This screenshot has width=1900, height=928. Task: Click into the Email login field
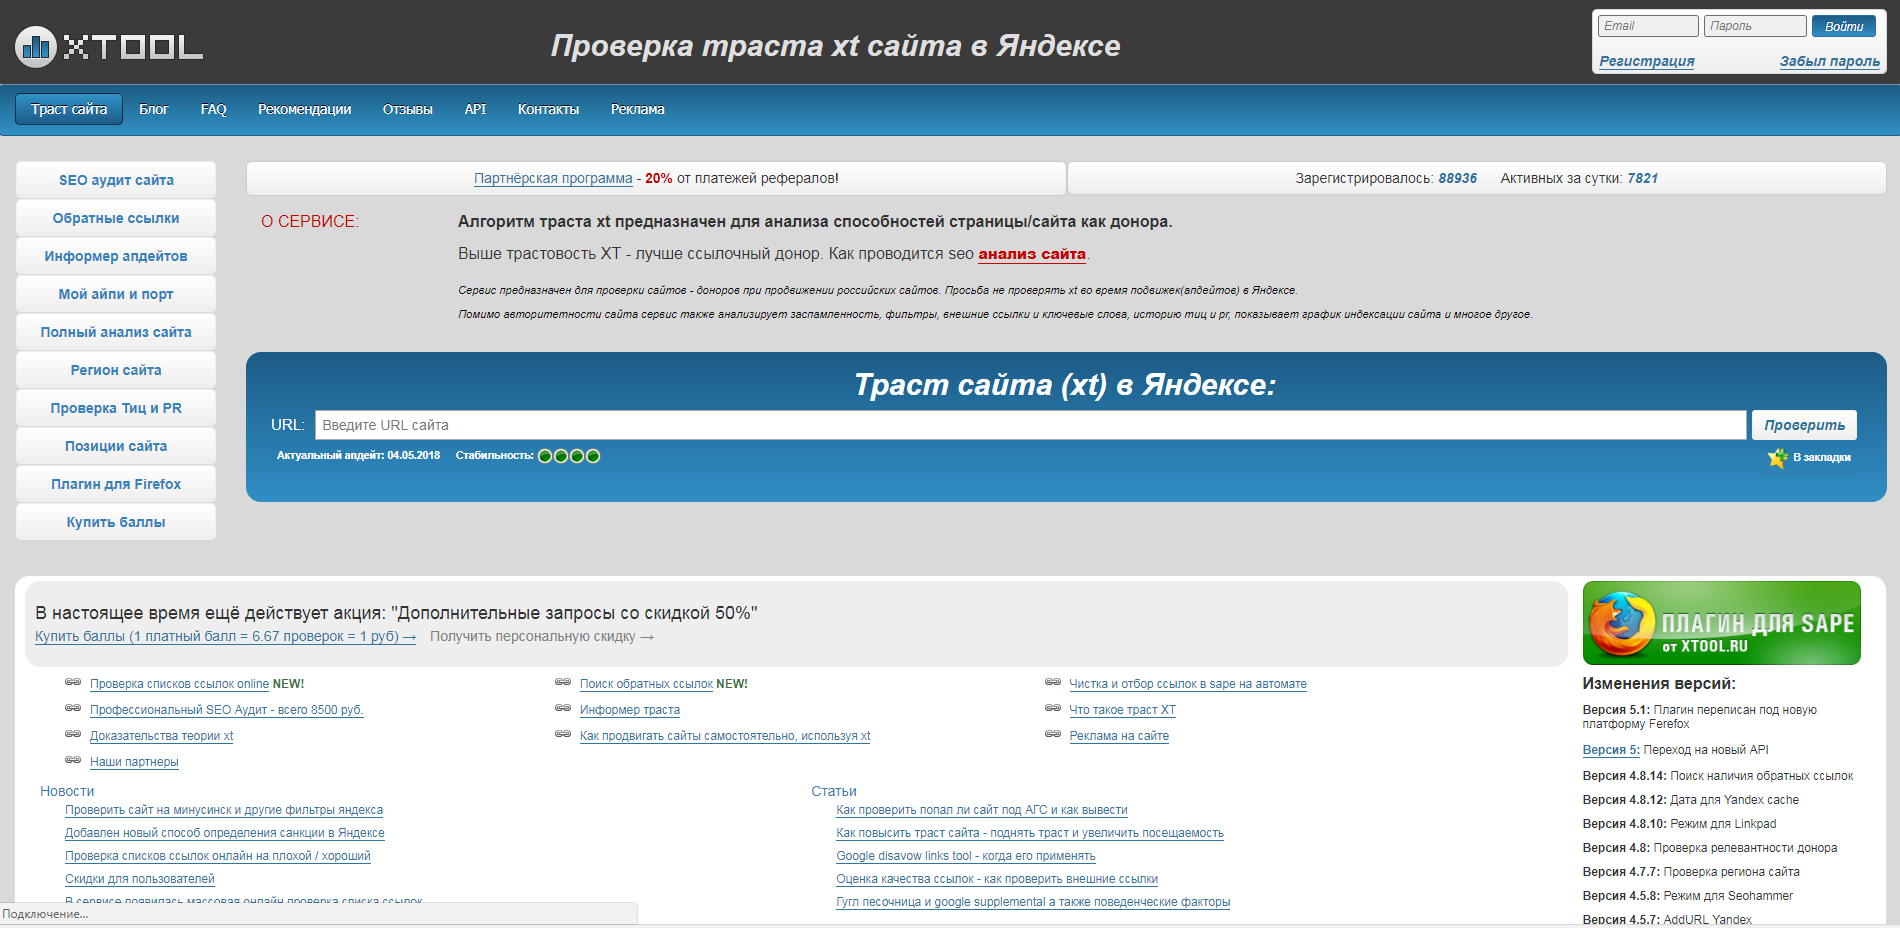pos(1647,26)
